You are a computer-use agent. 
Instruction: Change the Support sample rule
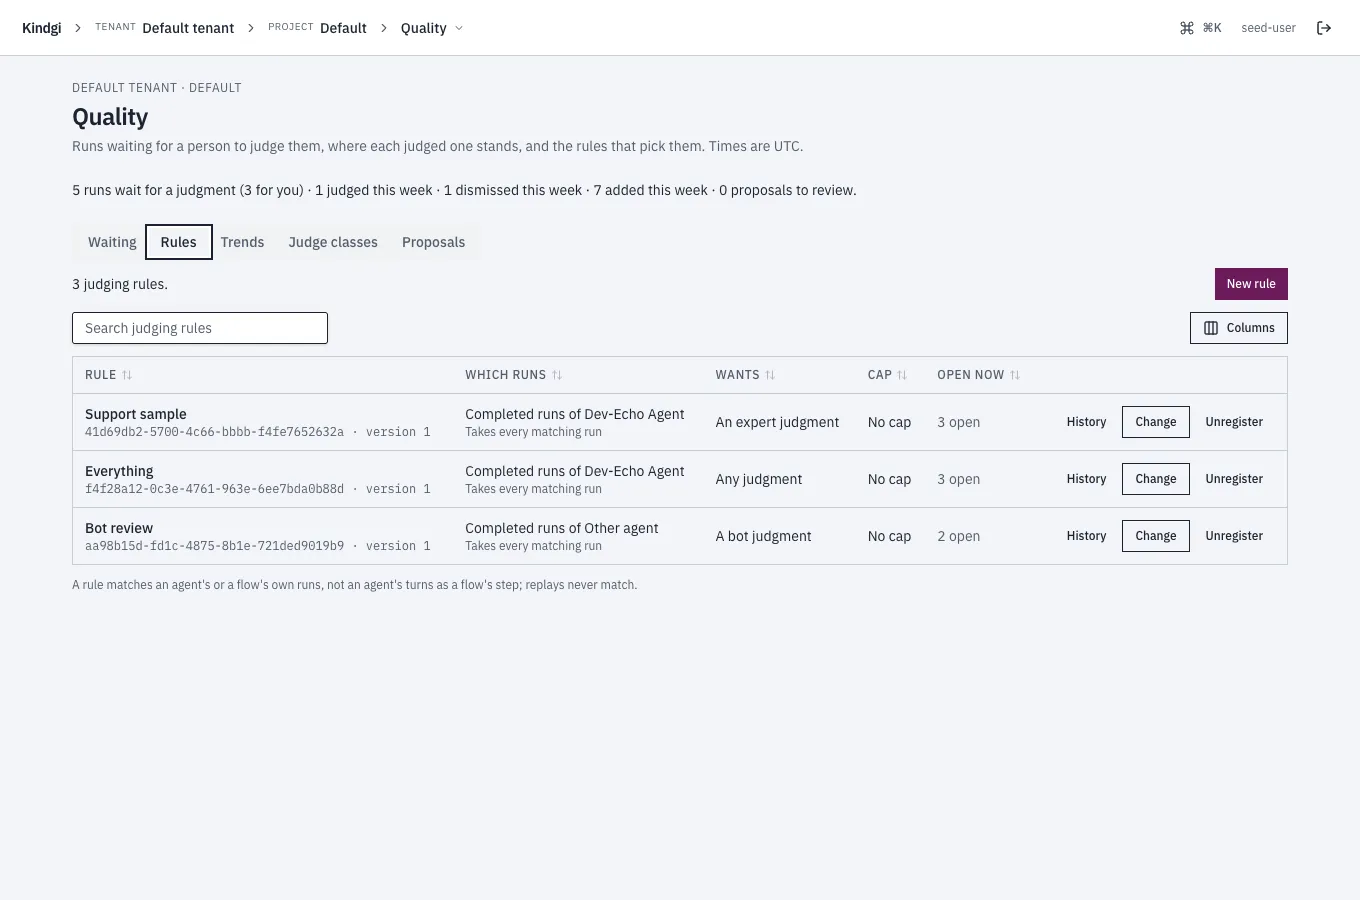click(1156, 422)
